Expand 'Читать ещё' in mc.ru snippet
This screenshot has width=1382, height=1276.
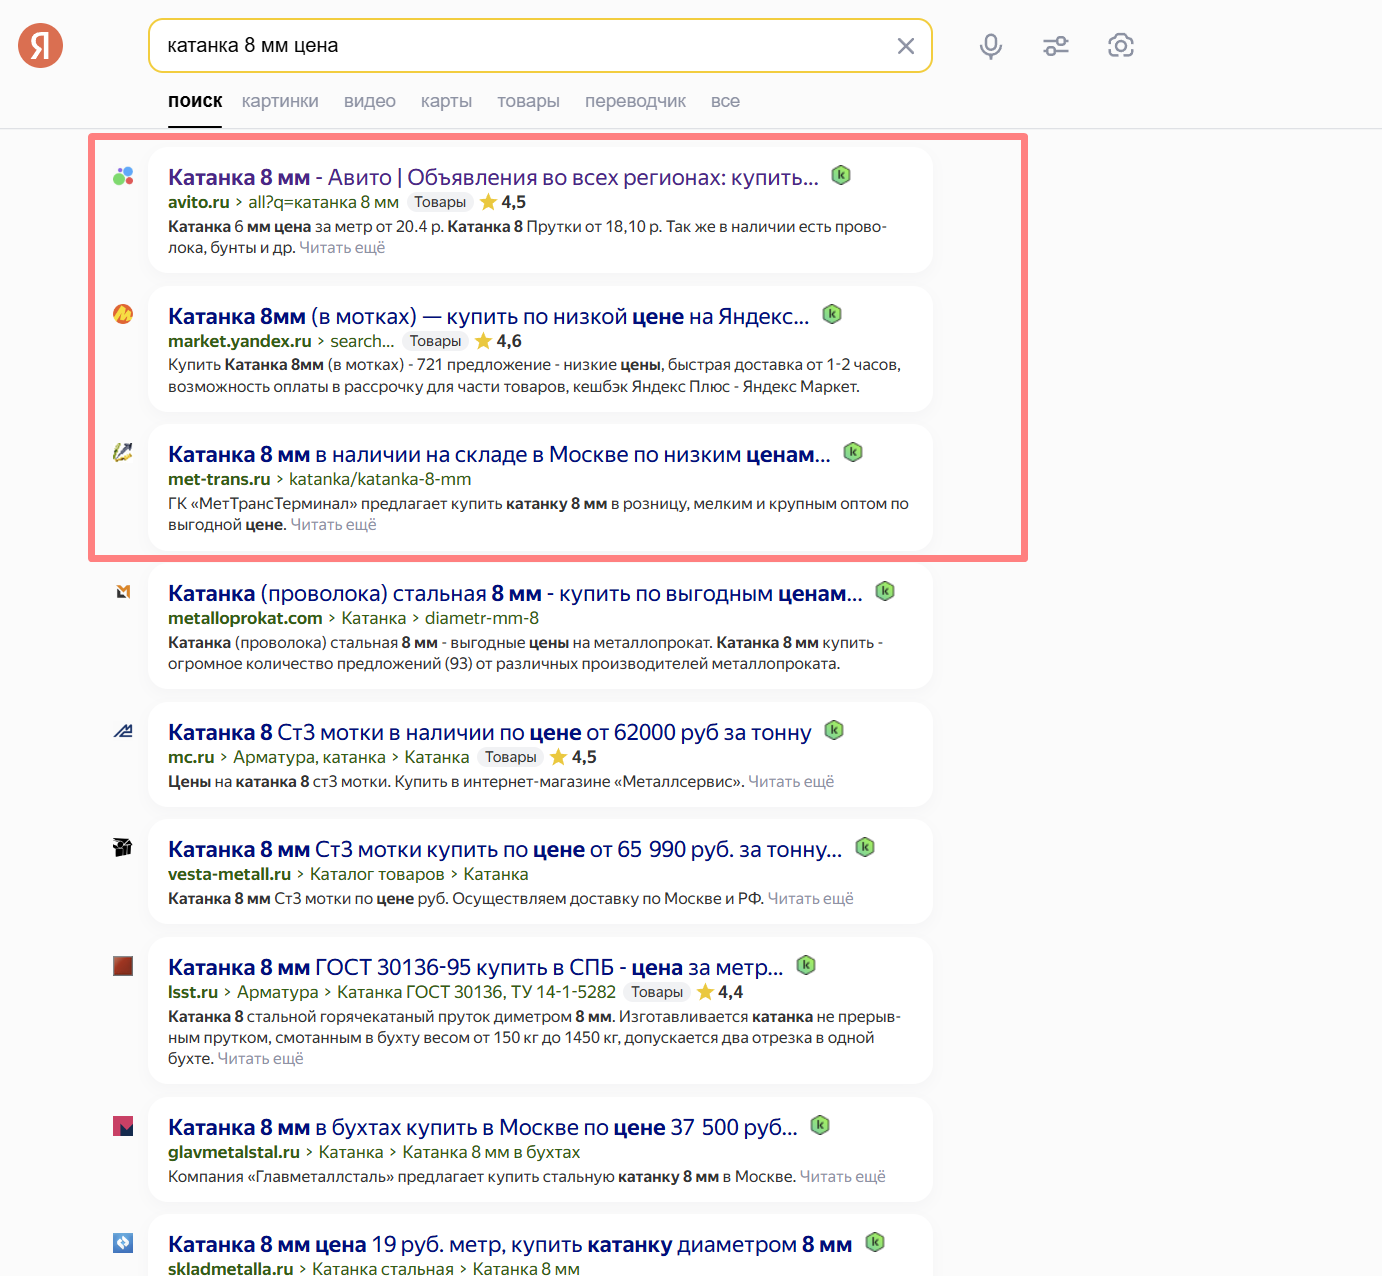[x=791, y=782]
